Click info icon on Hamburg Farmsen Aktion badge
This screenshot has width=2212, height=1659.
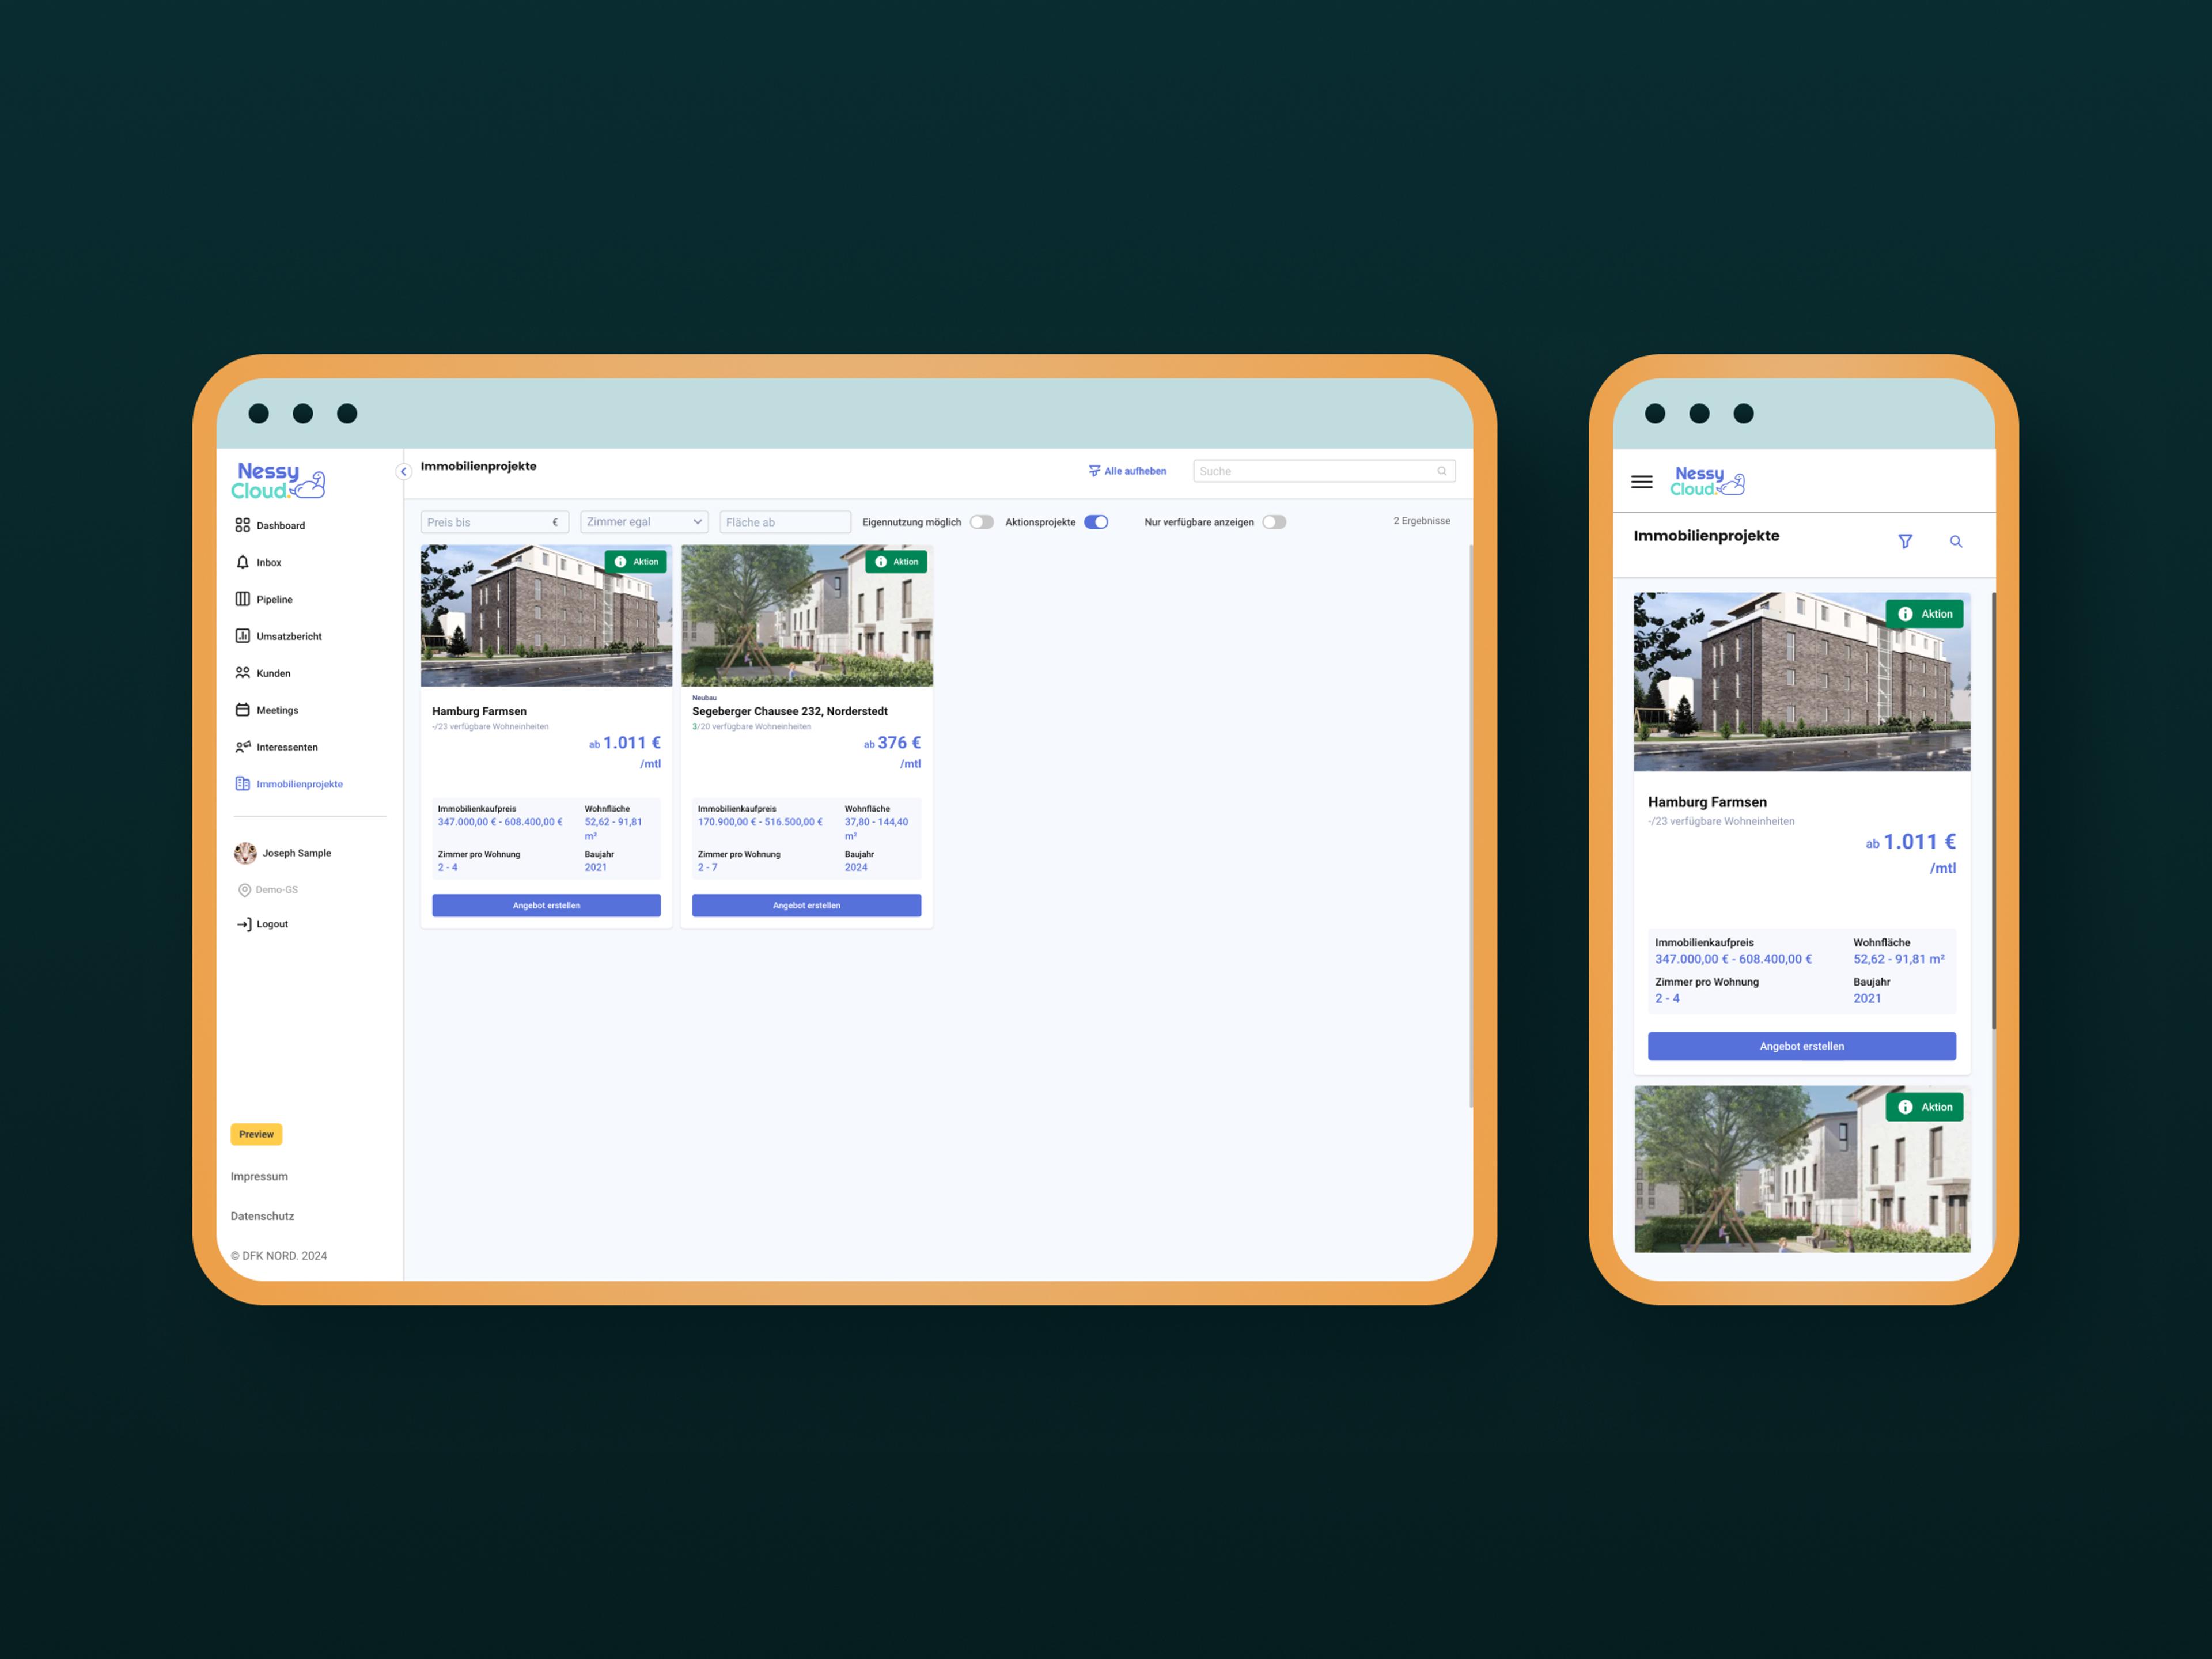pos(620,562)
